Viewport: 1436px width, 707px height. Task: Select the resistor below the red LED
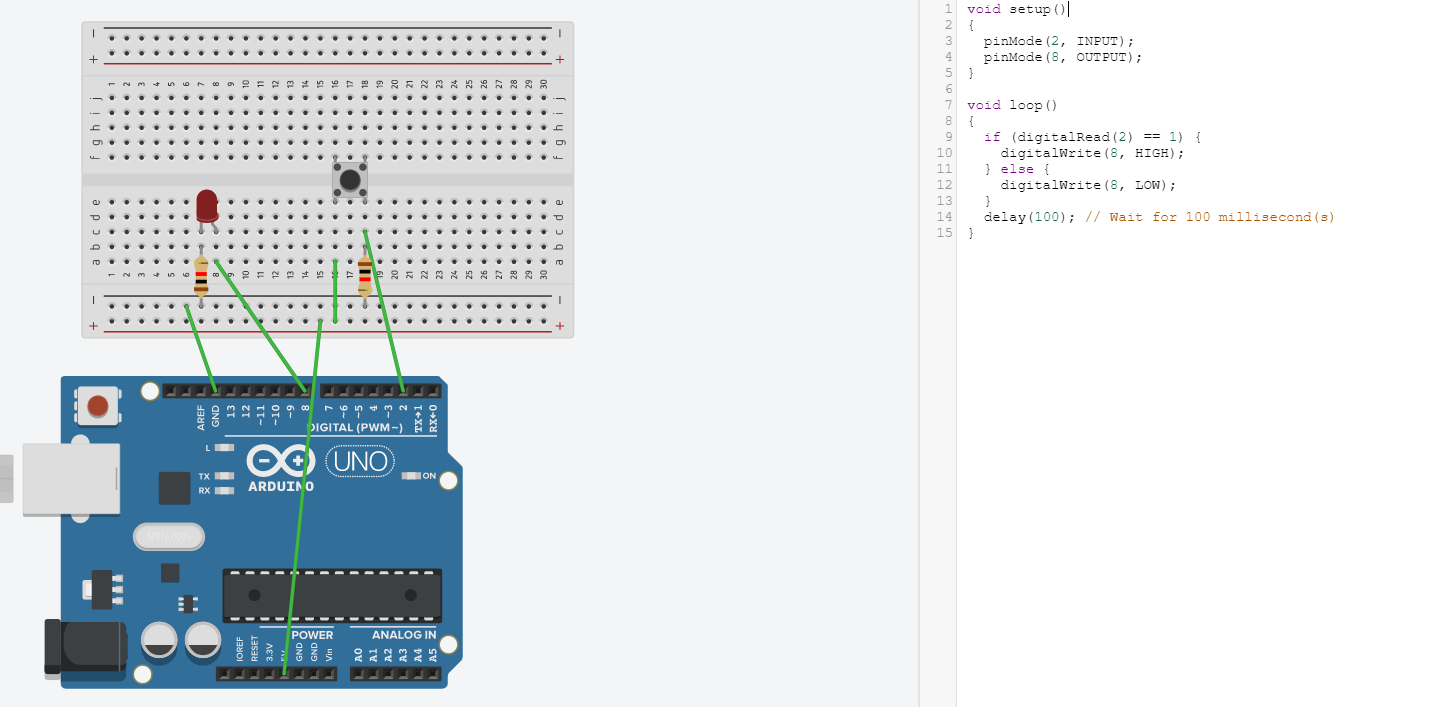pos(201,275)
